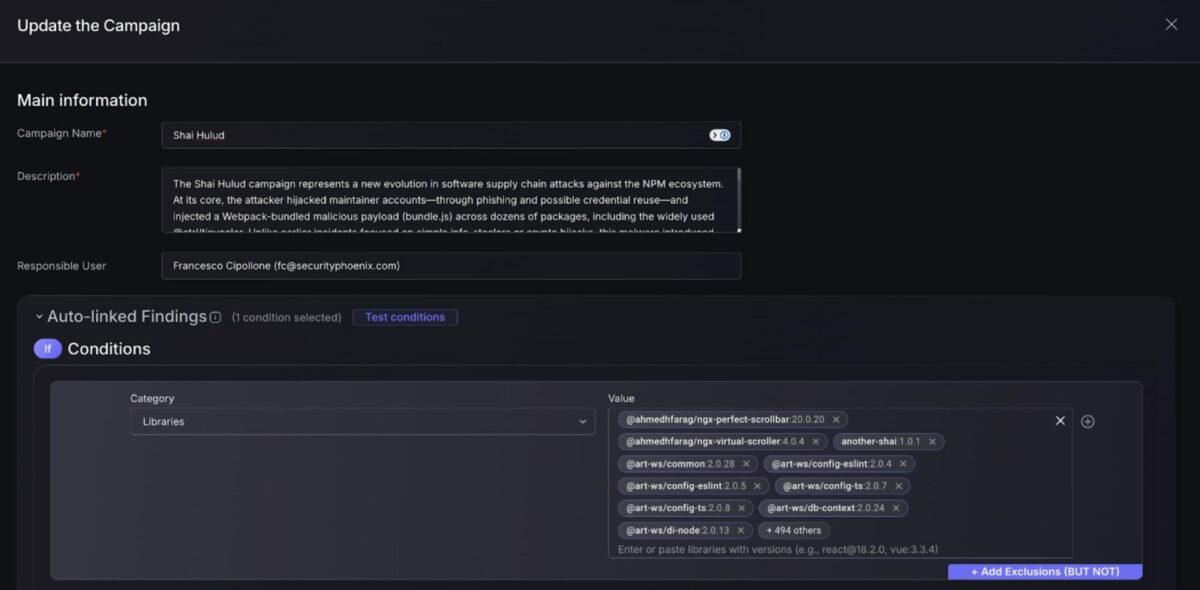Screen dimensions: 1200x590
Task: Collapse the Auto-linked Findings section
Action: 39,317
